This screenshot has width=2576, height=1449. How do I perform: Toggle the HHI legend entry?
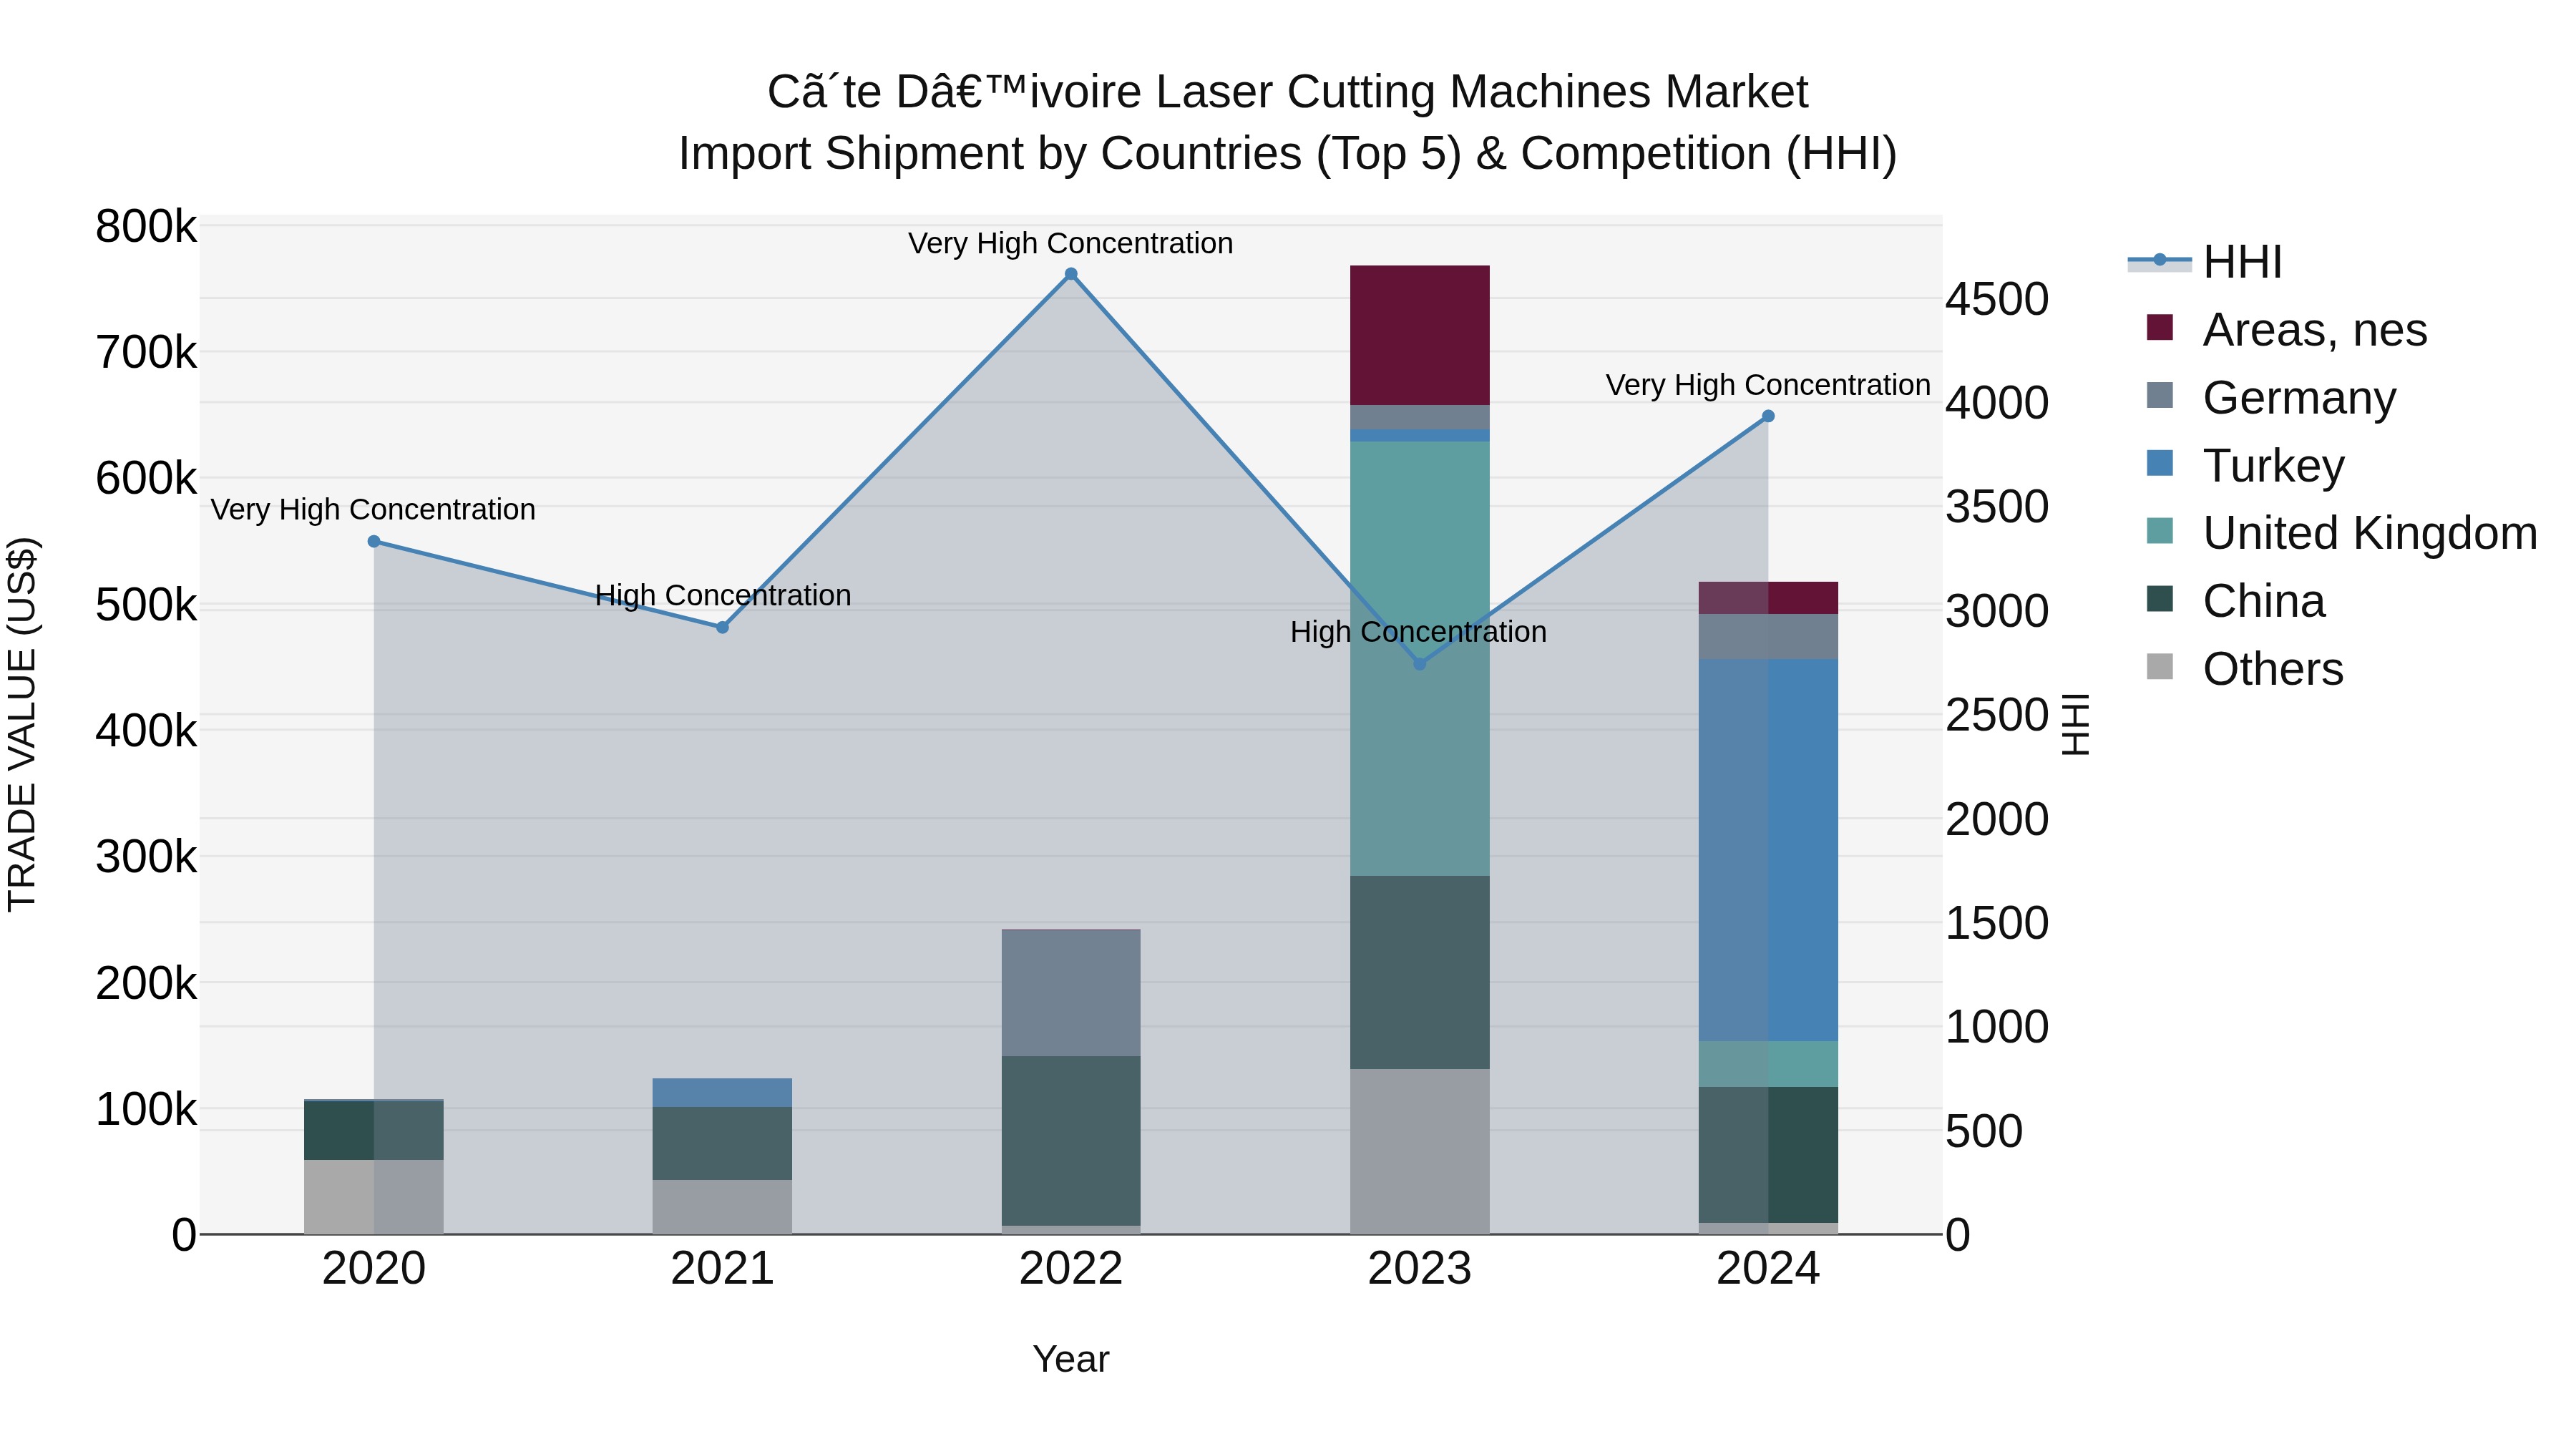2206,262
